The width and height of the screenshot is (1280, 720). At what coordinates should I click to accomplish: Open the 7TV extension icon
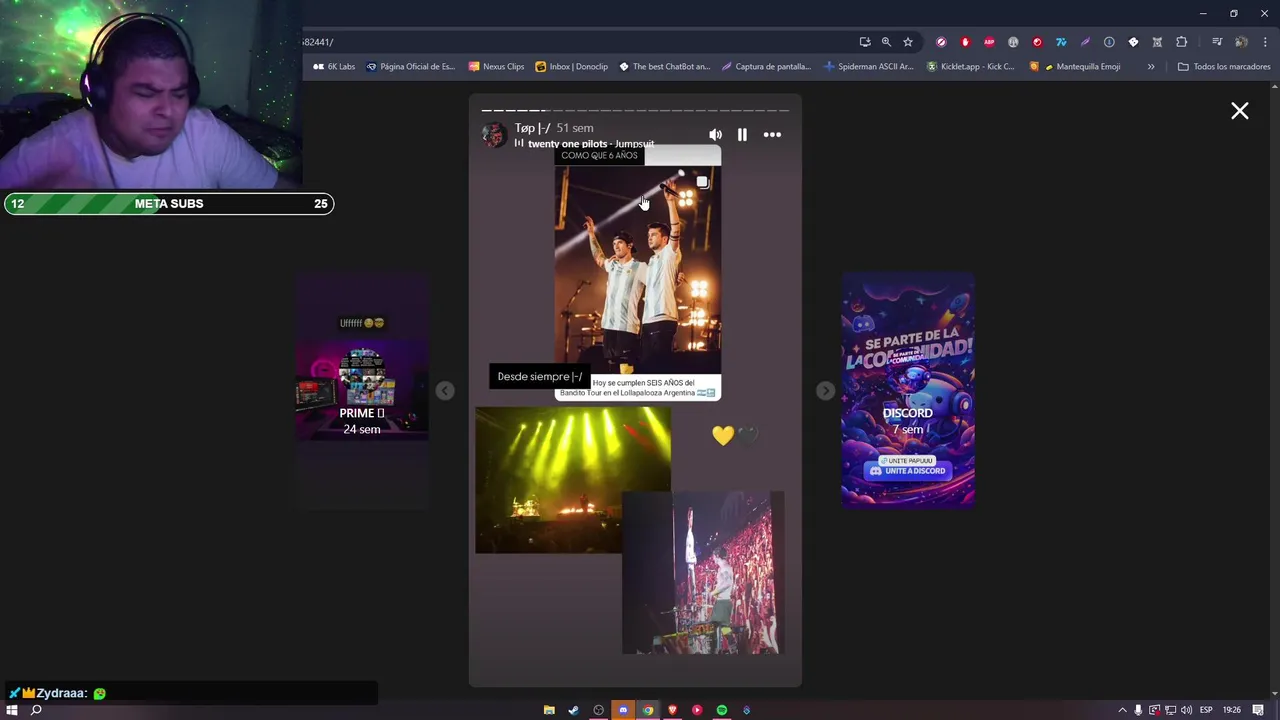pos(1061,42)
